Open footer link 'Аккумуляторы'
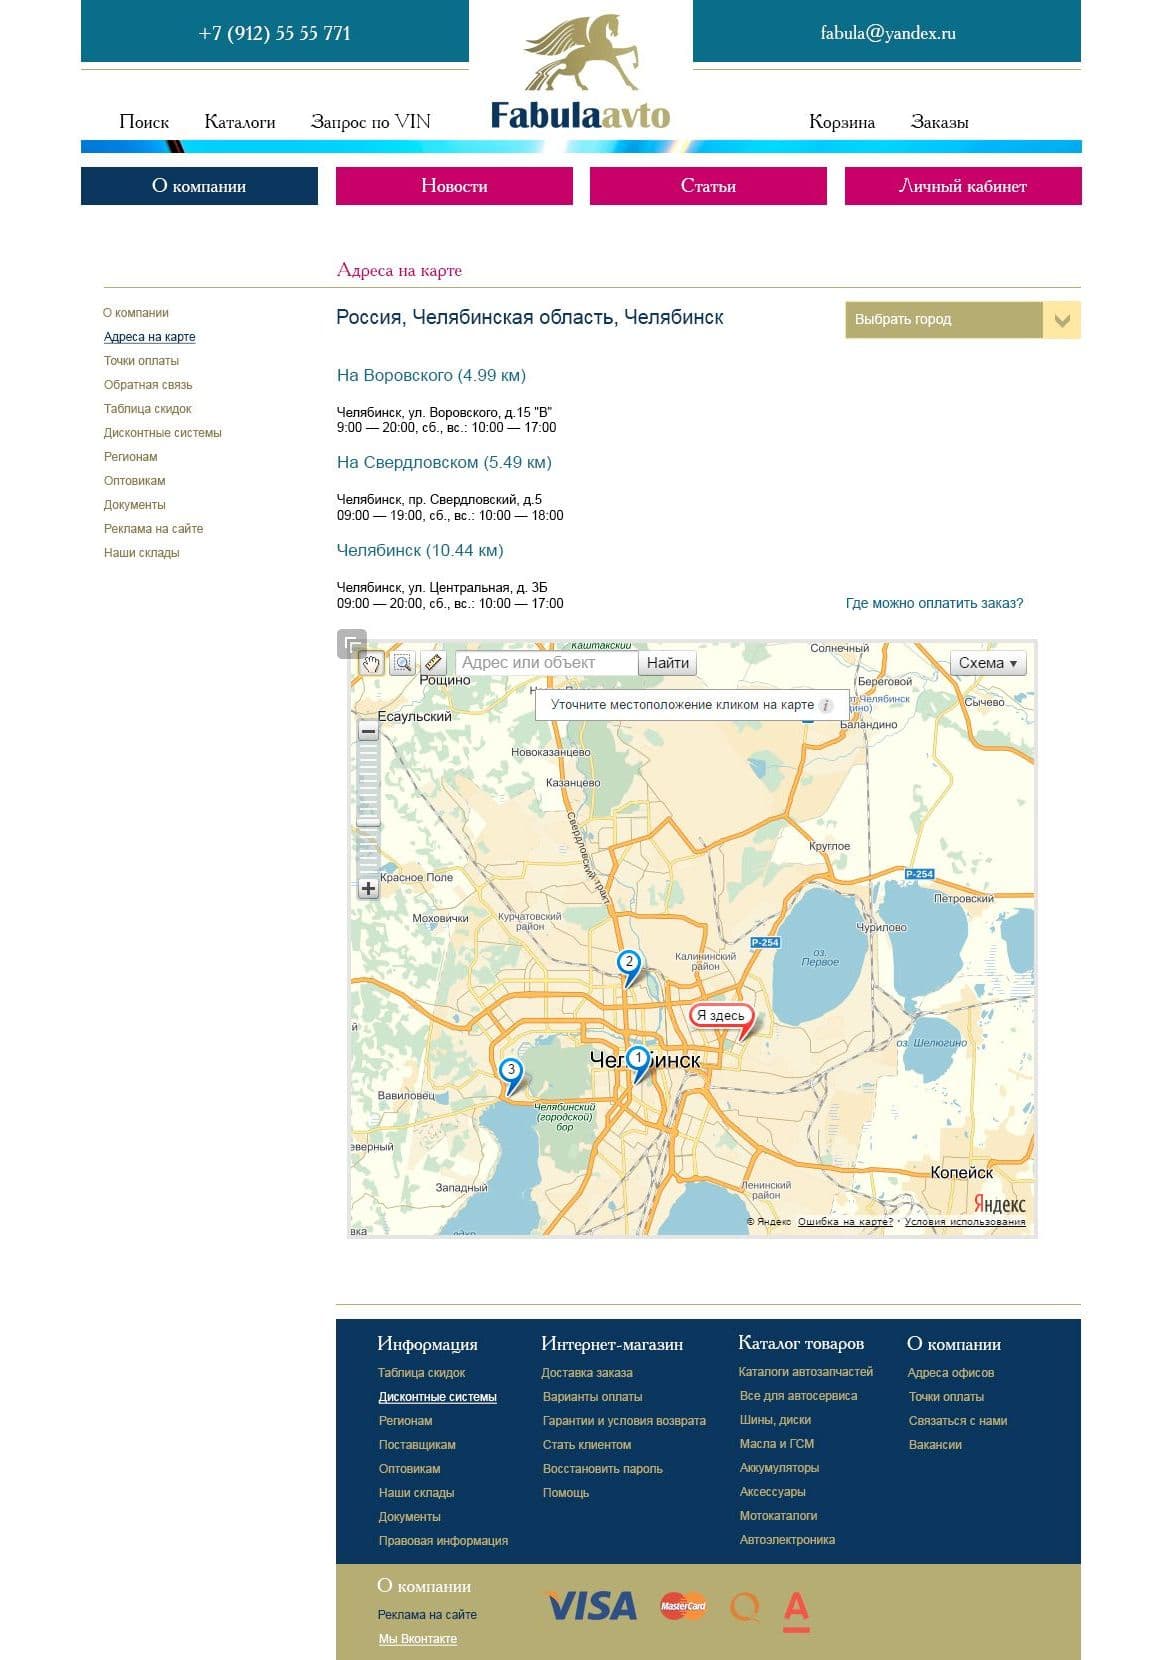 click(x=779, y=1468)
